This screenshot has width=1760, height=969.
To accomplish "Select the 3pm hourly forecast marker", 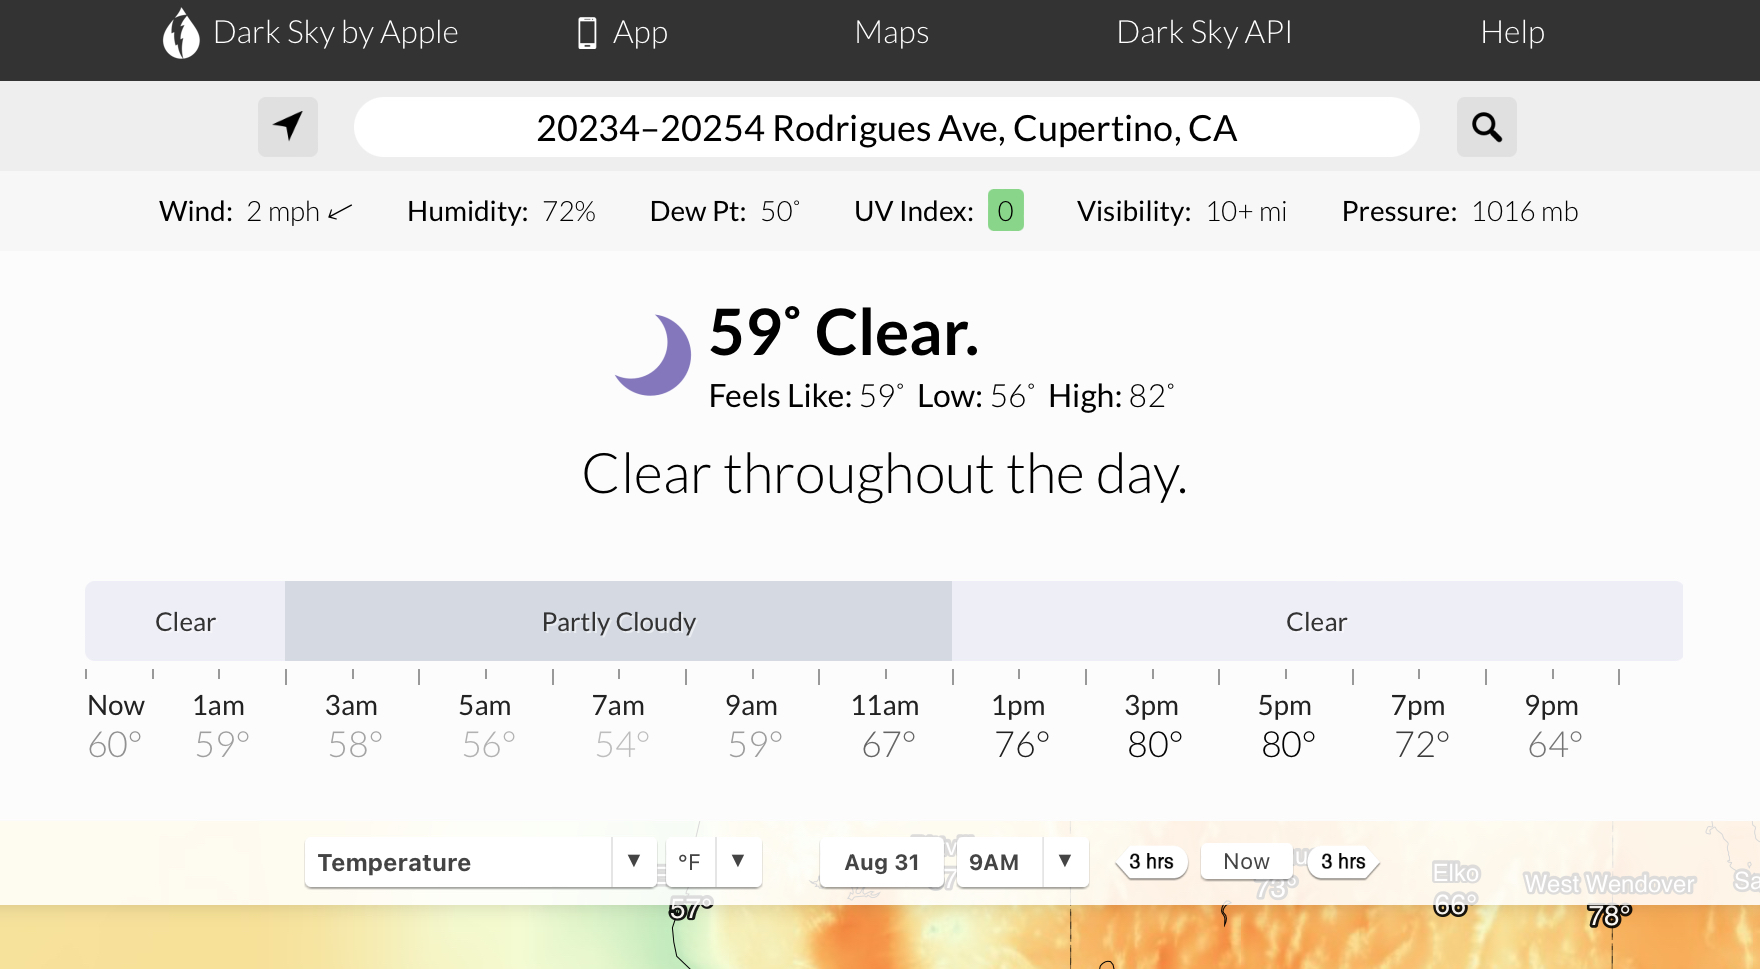I will (1152, 724).
